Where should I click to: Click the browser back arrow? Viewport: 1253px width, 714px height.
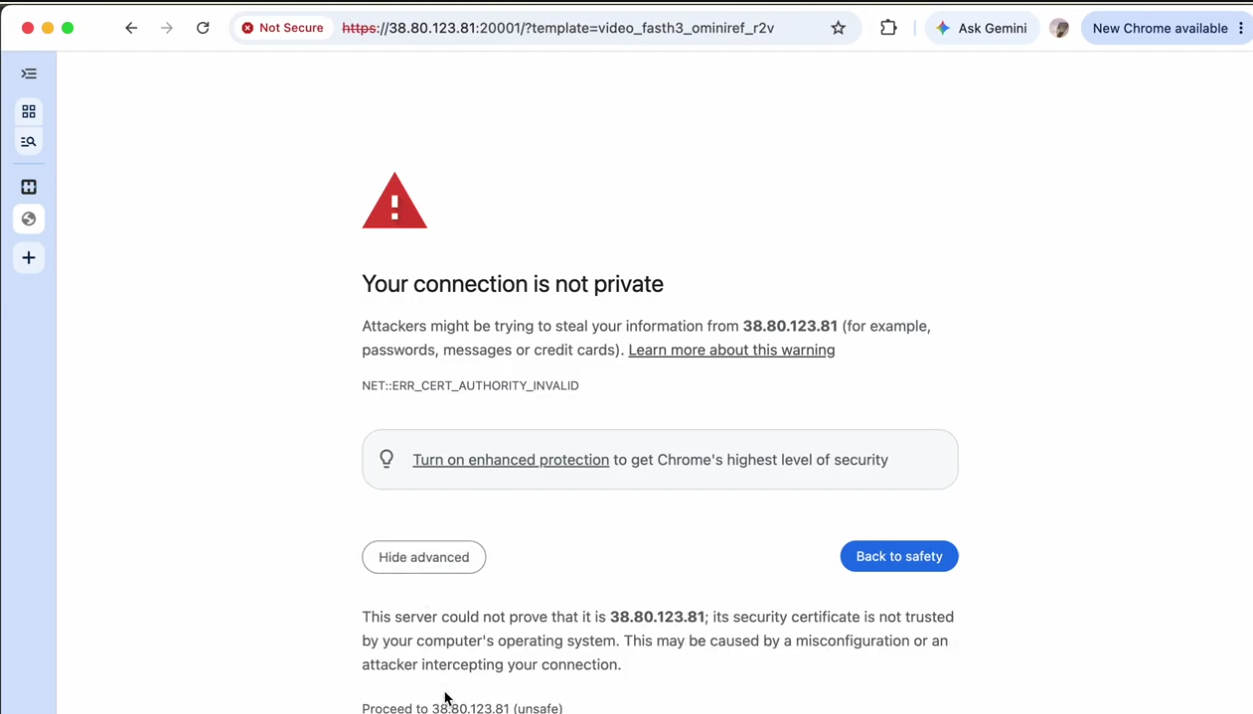(x=131, y=28)
